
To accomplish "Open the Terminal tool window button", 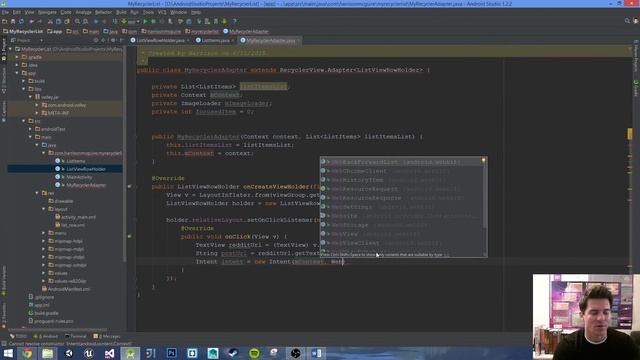I will pyautogui.click(x=76, y=336).
